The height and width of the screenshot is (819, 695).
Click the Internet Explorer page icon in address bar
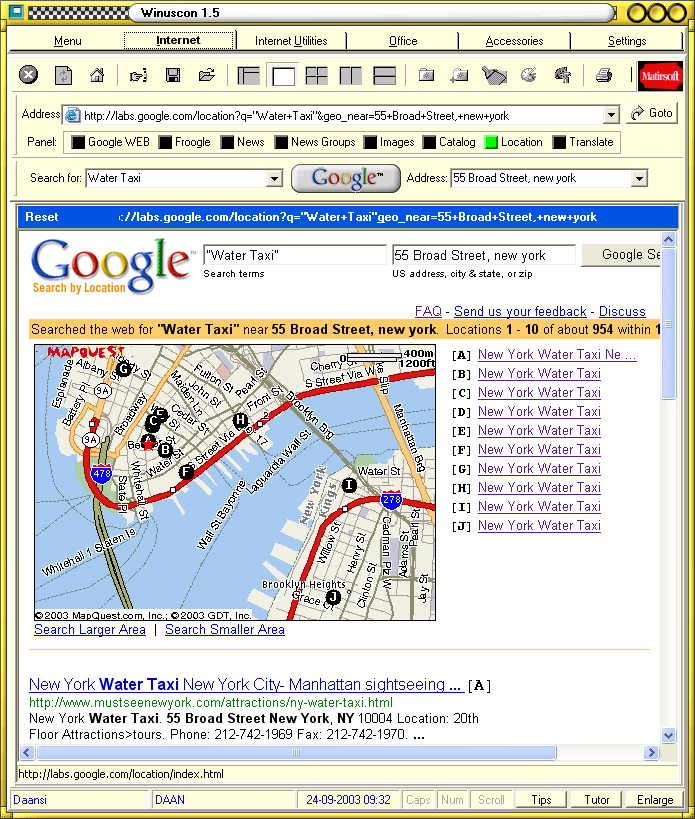[x=72, y=115]
